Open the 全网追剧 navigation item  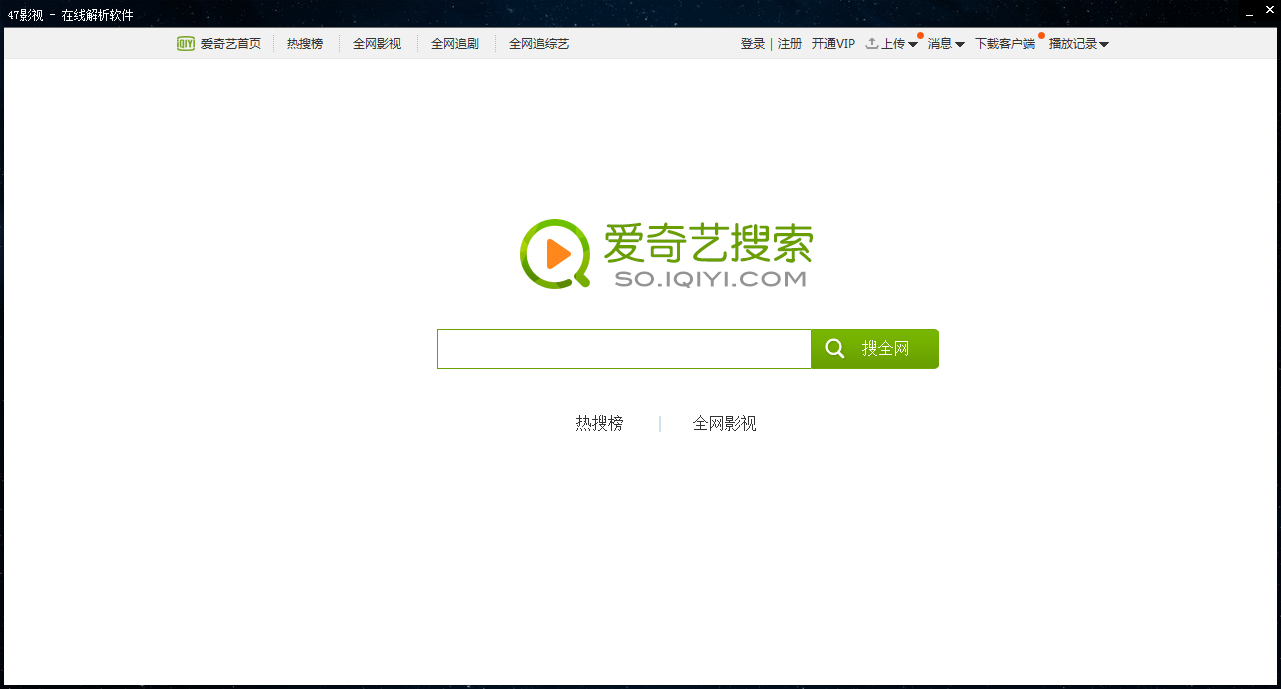click(x=455, y=44)
